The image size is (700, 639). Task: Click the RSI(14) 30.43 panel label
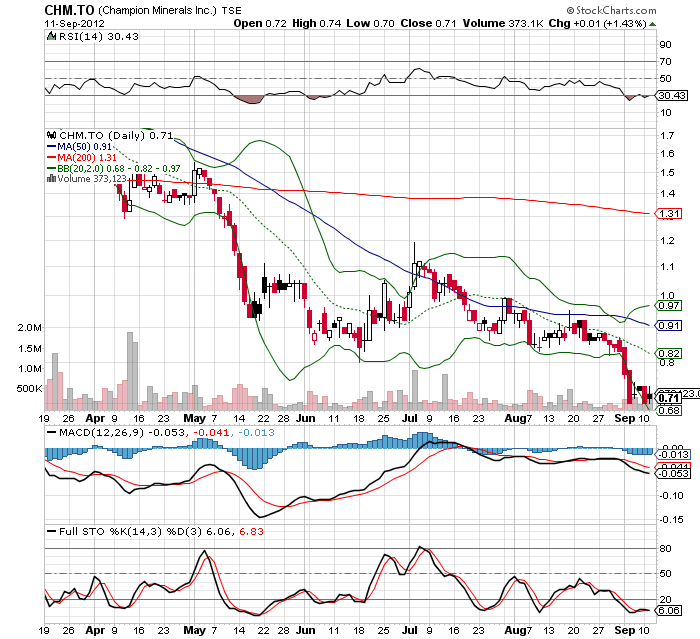tap(99, 37)
